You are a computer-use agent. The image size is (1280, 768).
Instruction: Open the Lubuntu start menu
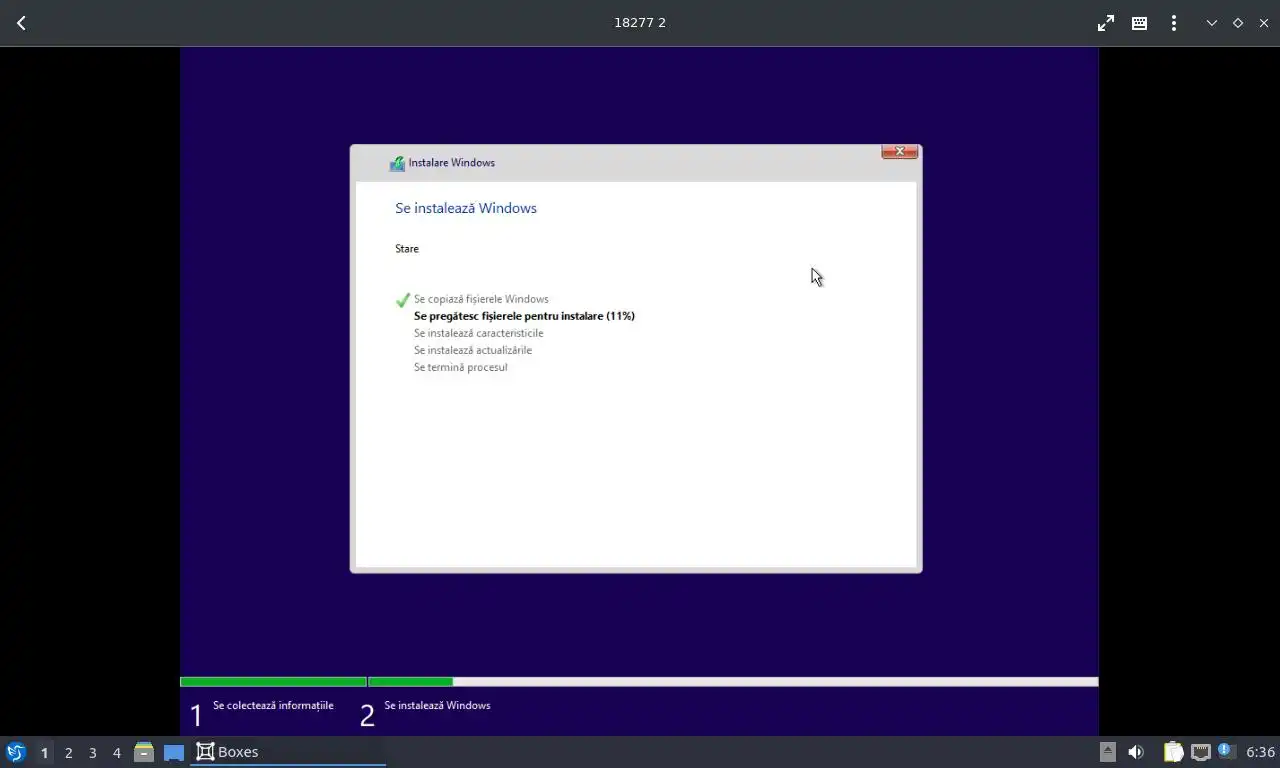click(16, 752)
